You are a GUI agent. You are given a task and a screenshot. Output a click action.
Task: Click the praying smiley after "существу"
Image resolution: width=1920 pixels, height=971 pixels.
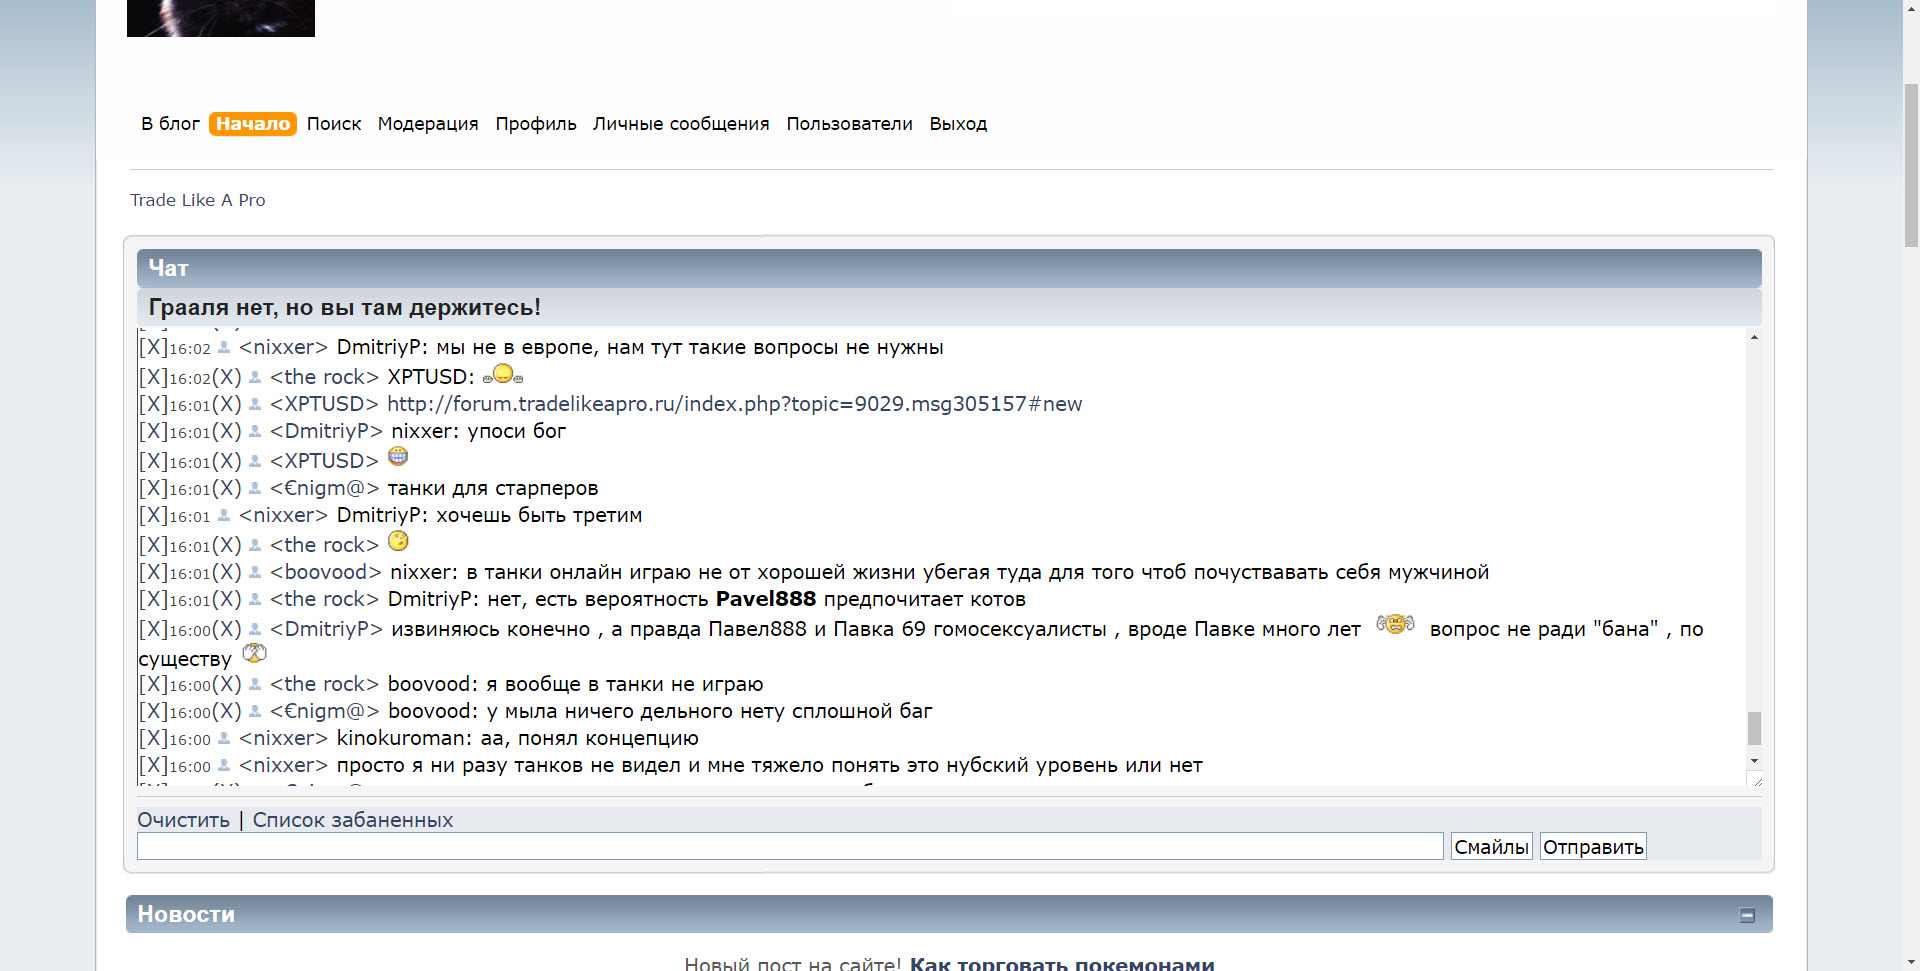coord(255,653)
